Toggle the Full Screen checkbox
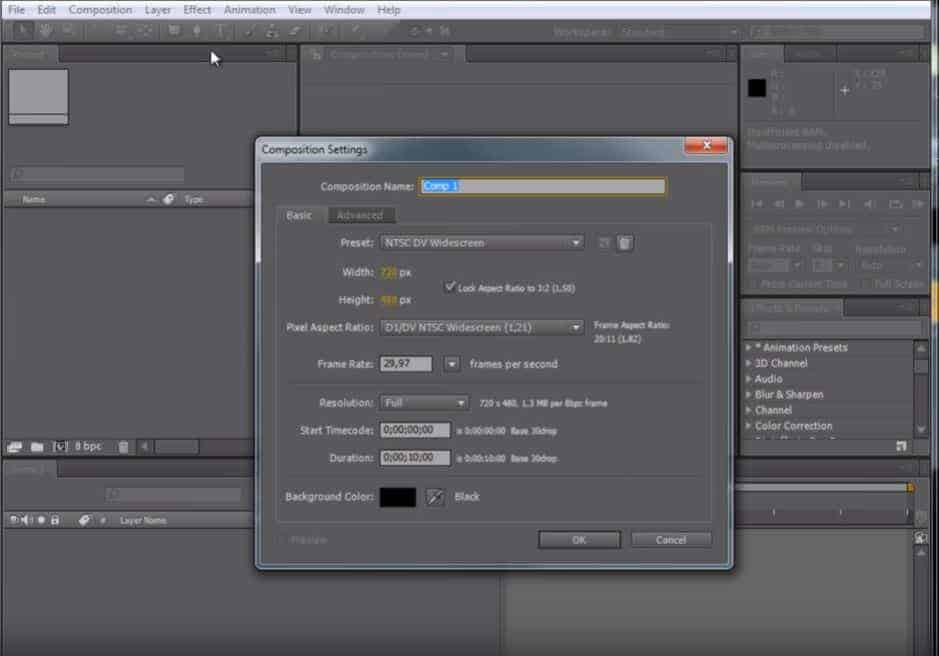Viewport: 939px width, 656px height. point(867,284)
